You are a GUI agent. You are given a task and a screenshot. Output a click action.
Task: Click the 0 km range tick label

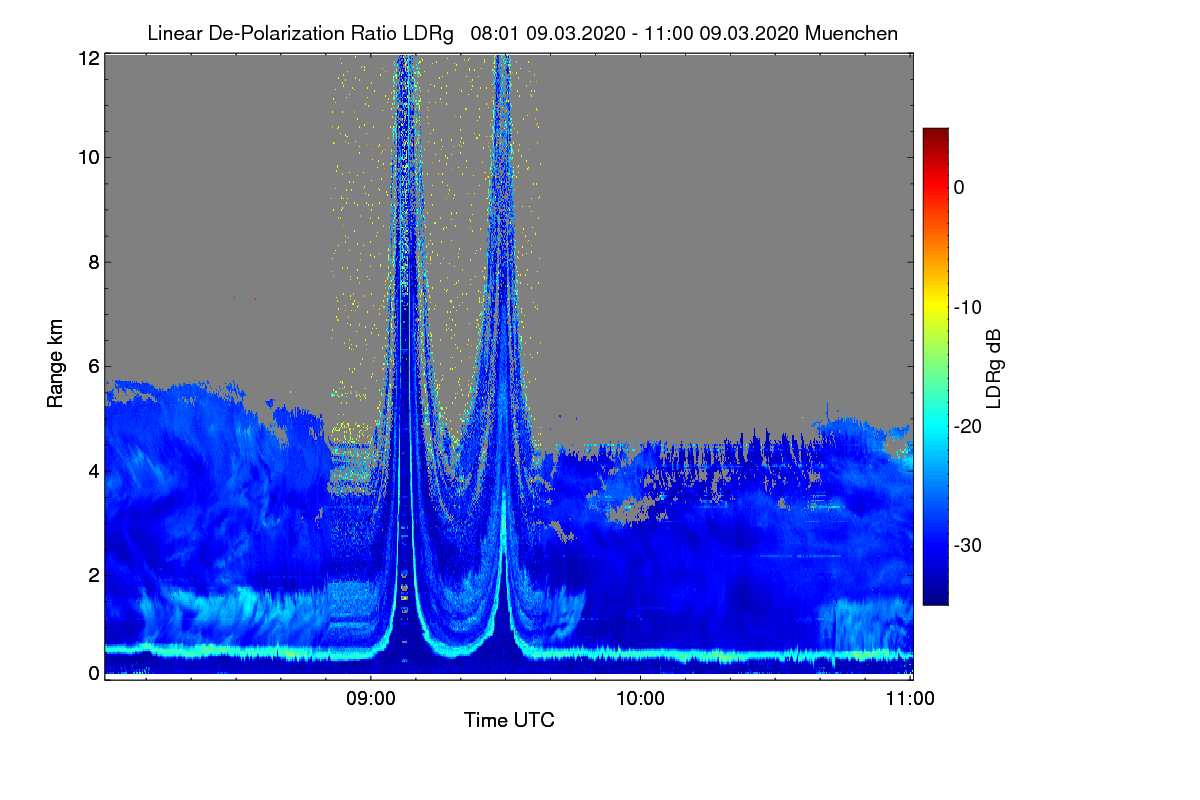[93, 673]
